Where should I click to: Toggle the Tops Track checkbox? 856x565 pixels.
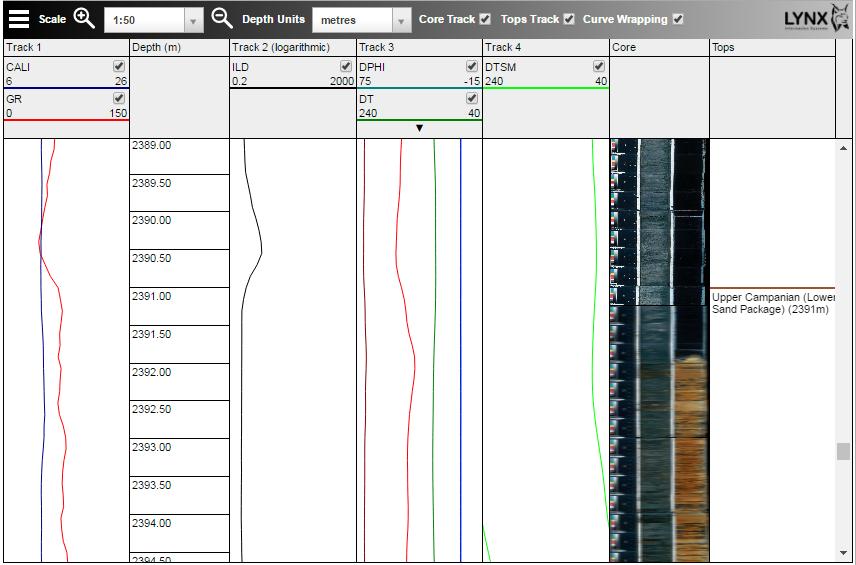click(x=569, y=19)
